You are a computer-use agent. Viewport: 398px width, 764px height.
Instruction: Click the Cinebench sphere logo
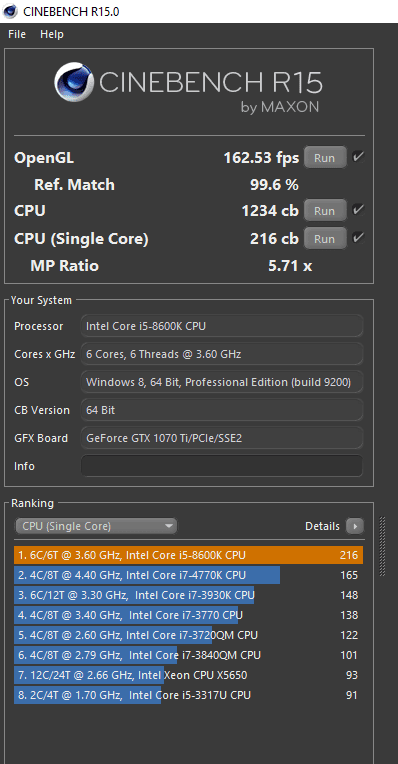74,82
